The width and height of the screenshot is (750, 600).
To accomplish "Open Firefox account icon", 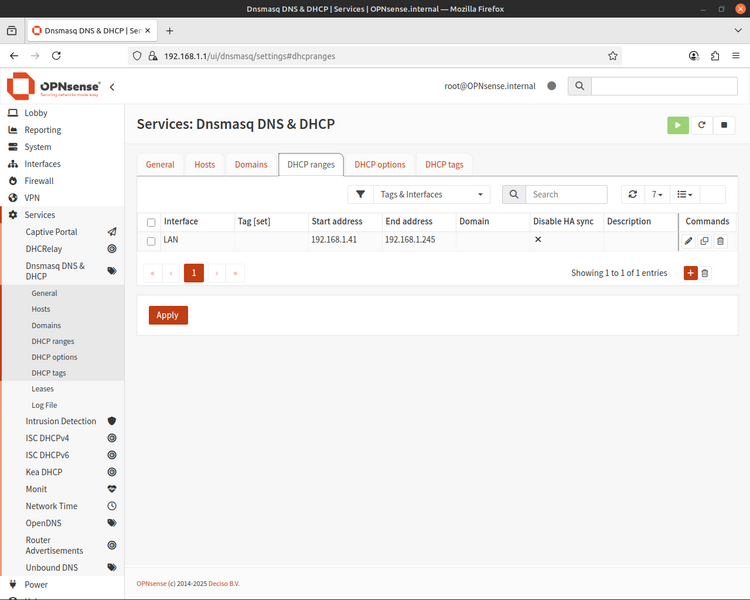I will [x=694, y=56].
